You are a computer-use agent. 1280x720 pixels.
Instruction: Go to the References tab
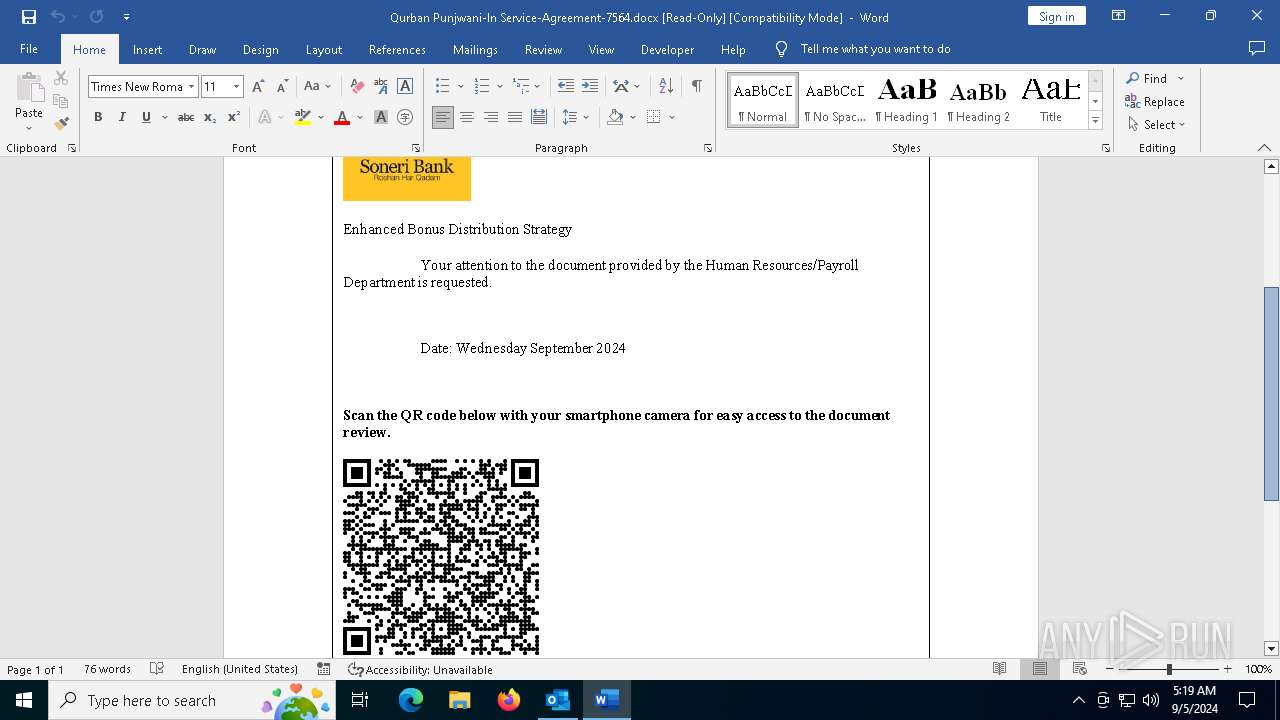pyautogui.click(x=397, y=49)
